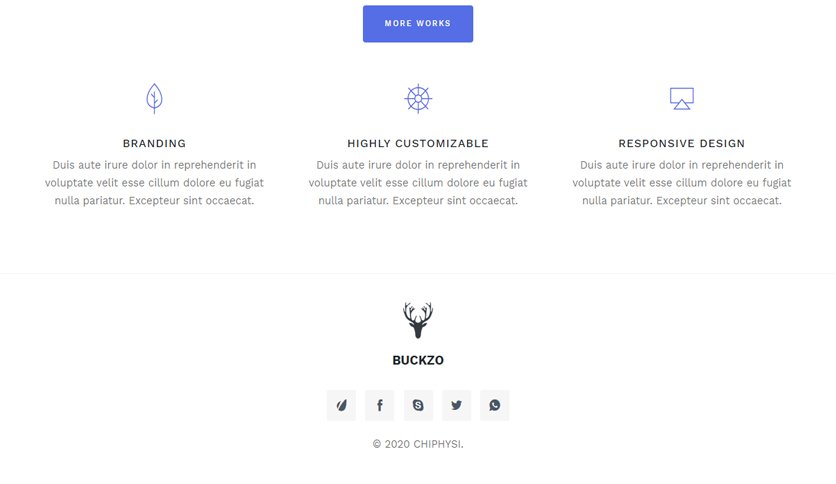Screen dimensions: 836x484
Task: Click the paragraph text under Highly Customizable
Action: click(418, 183)
